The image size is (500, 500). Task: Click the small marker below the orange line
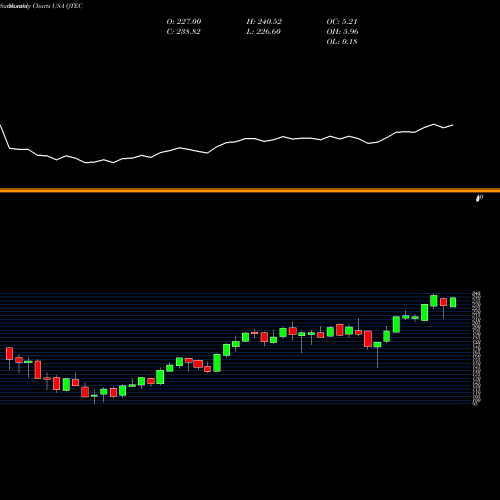479,198
